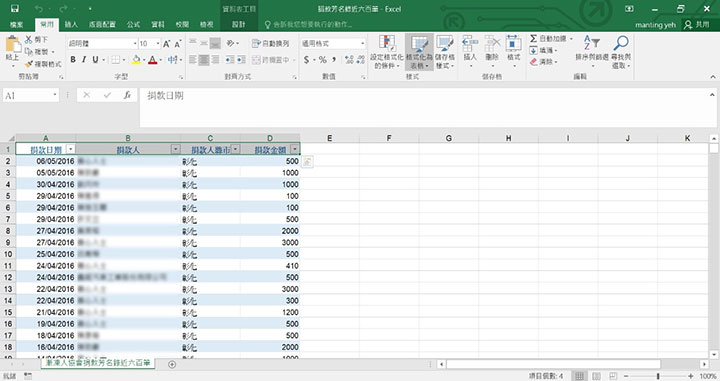The image size is (720, 381).
Task: Open Sort & Filter options
Action: (592, 51)
